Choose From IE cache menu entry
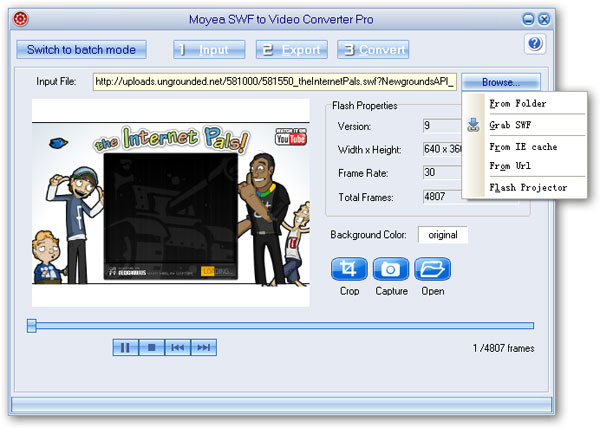Screen dimensions: 600x428 (523, 146)
